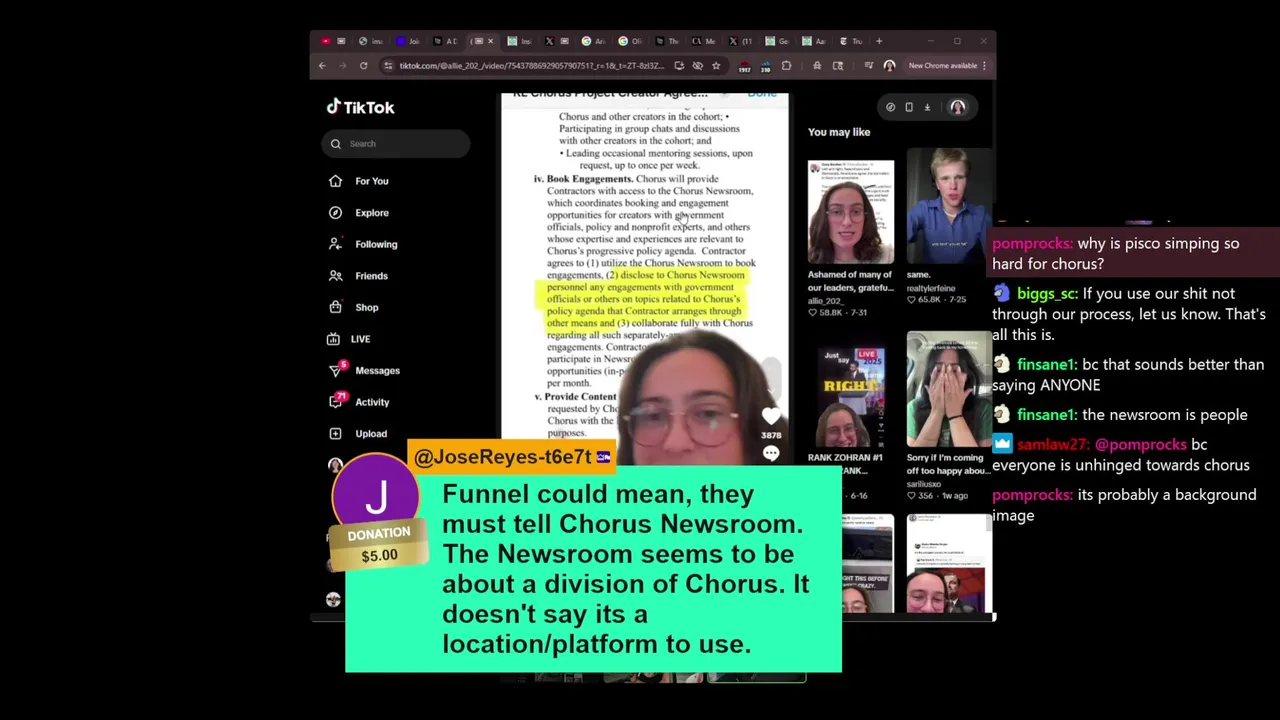Click the 'You may like' heading
This screenshot has height=720, width=1280.
pyautogui.click(x=839, y=132)
